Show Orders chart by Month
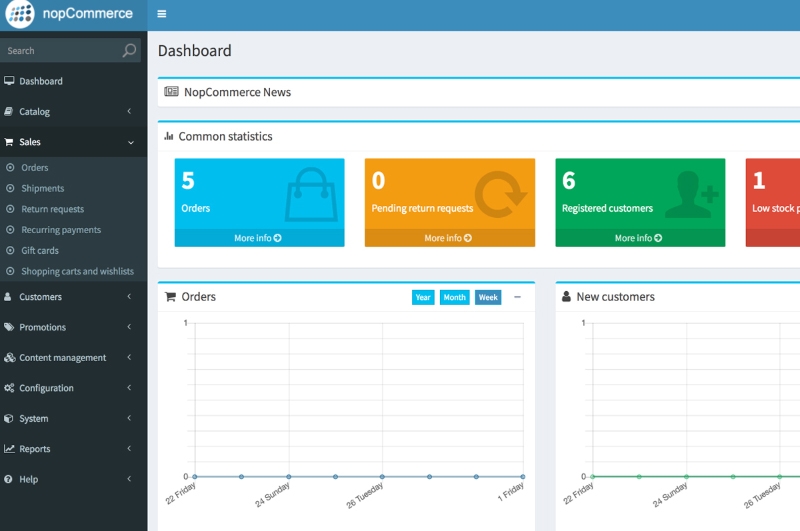The height and width of the screenshot is (531, 800). pos(455,297)
